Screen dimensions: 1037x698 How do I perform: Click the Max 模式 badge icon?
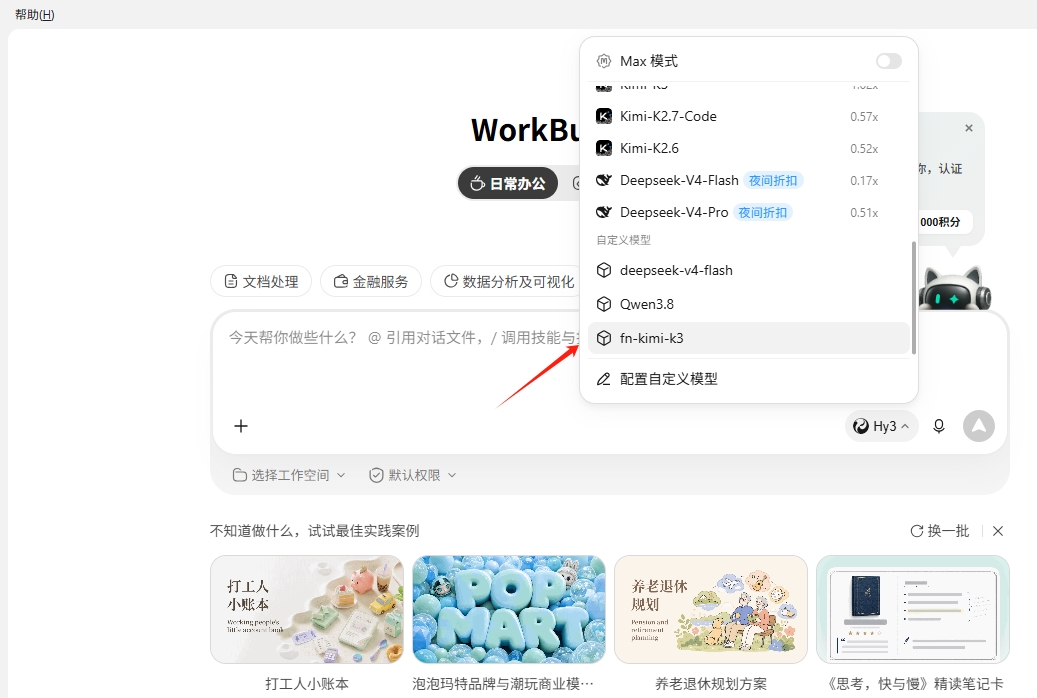point(603,61)
